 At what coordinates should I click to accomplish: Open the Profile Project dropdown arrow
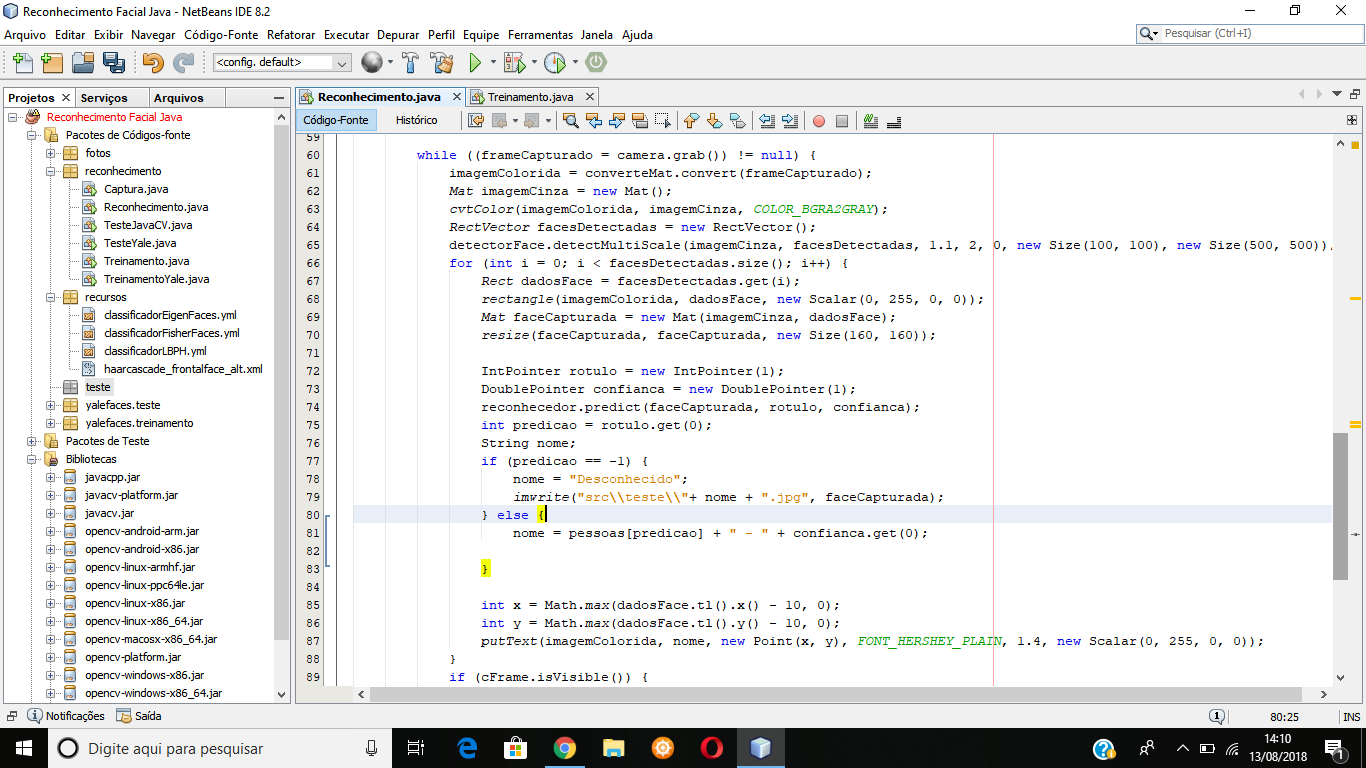point(574,62)
